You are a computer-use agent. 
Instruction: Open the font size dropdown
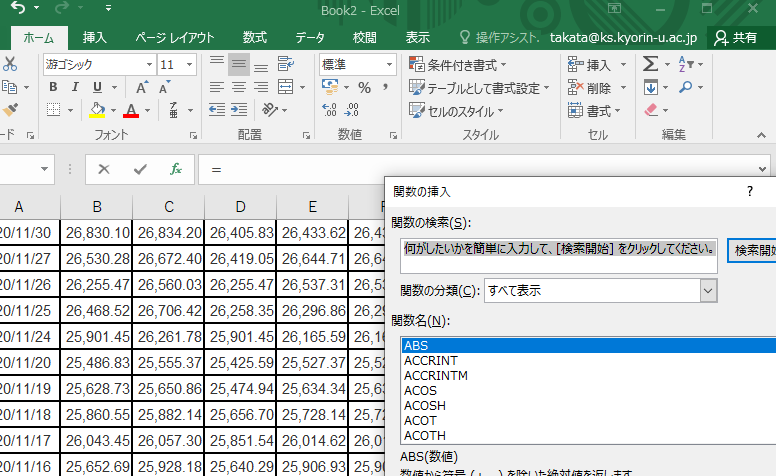pyautogui.click(x=189, y=64)
